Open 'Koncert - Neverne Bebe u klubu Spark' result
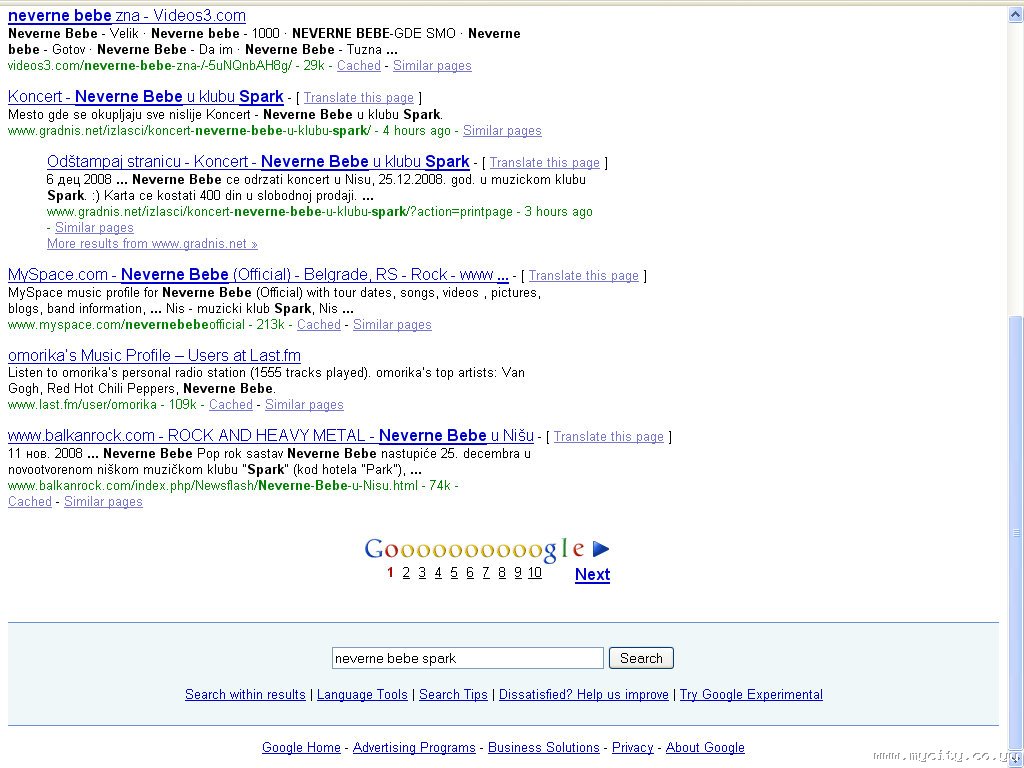Image resolution: width=1024 pixels, height=768 pixels. click(146, 97)
